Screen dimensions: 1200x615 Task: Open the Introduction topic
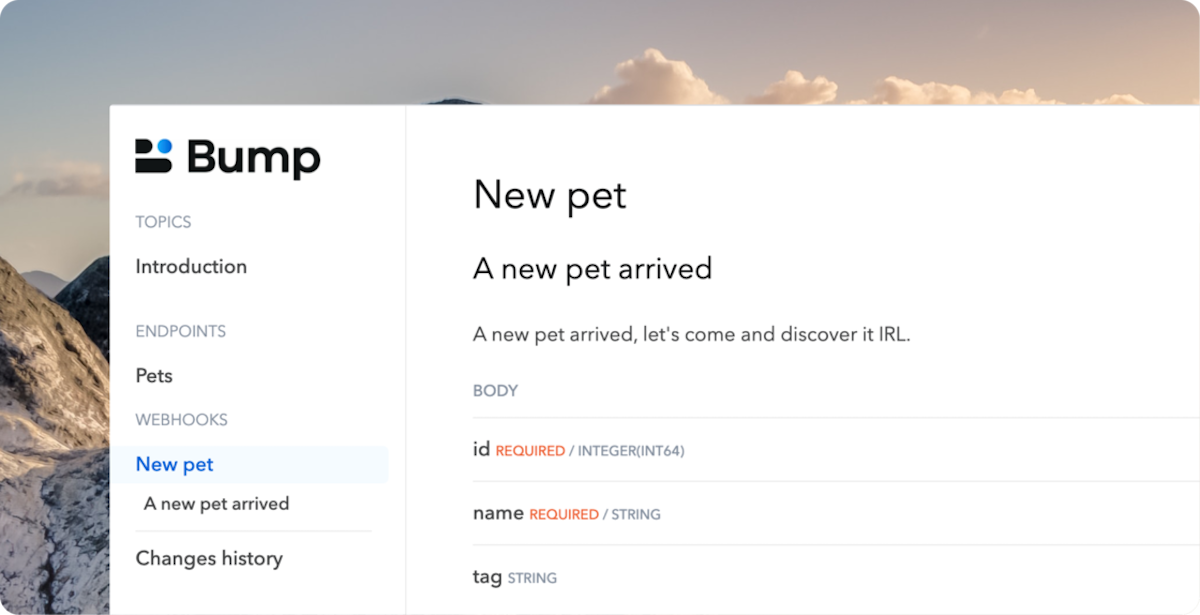tap(190, 266)
